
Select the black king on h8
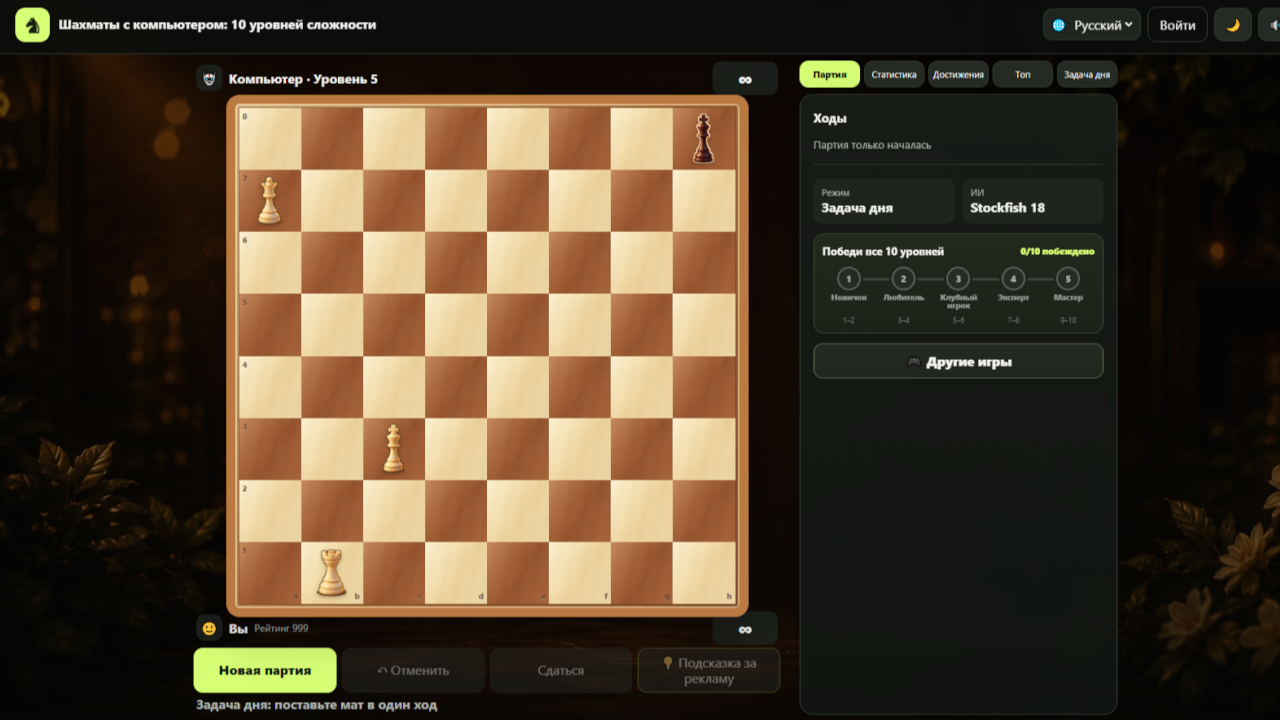point(704,139)
